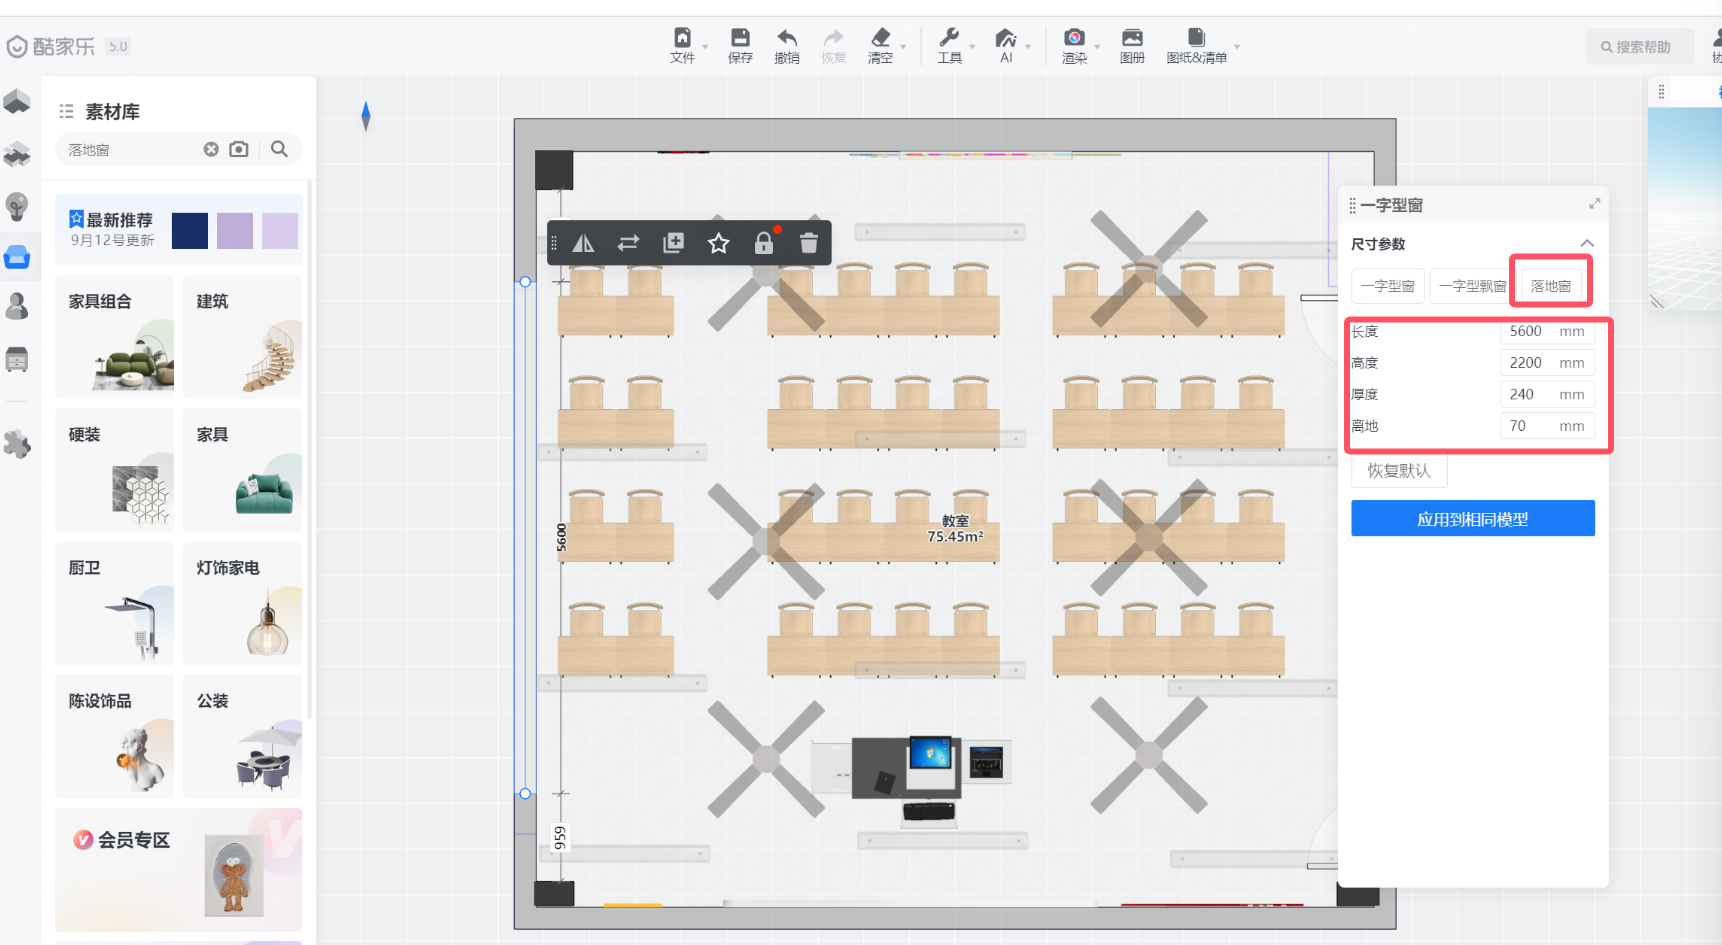Open the layered blocks tool in left sidebar

pyautogui.click(x=17, y=154)
